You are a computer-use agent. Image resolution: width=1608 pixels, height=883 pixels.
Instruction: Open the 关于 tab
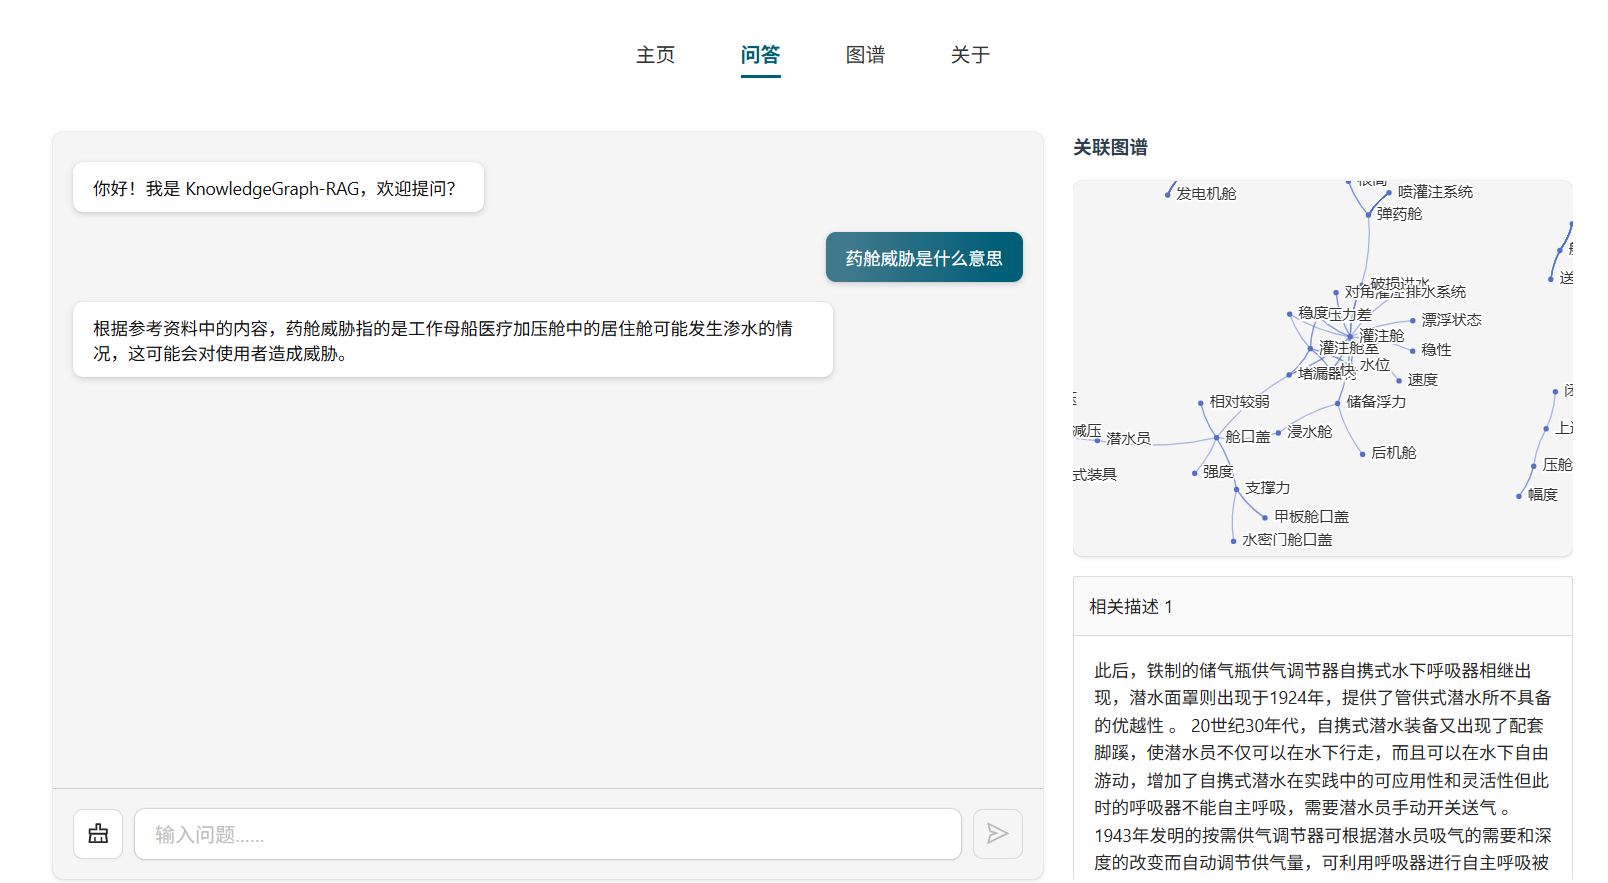point(970,55)
